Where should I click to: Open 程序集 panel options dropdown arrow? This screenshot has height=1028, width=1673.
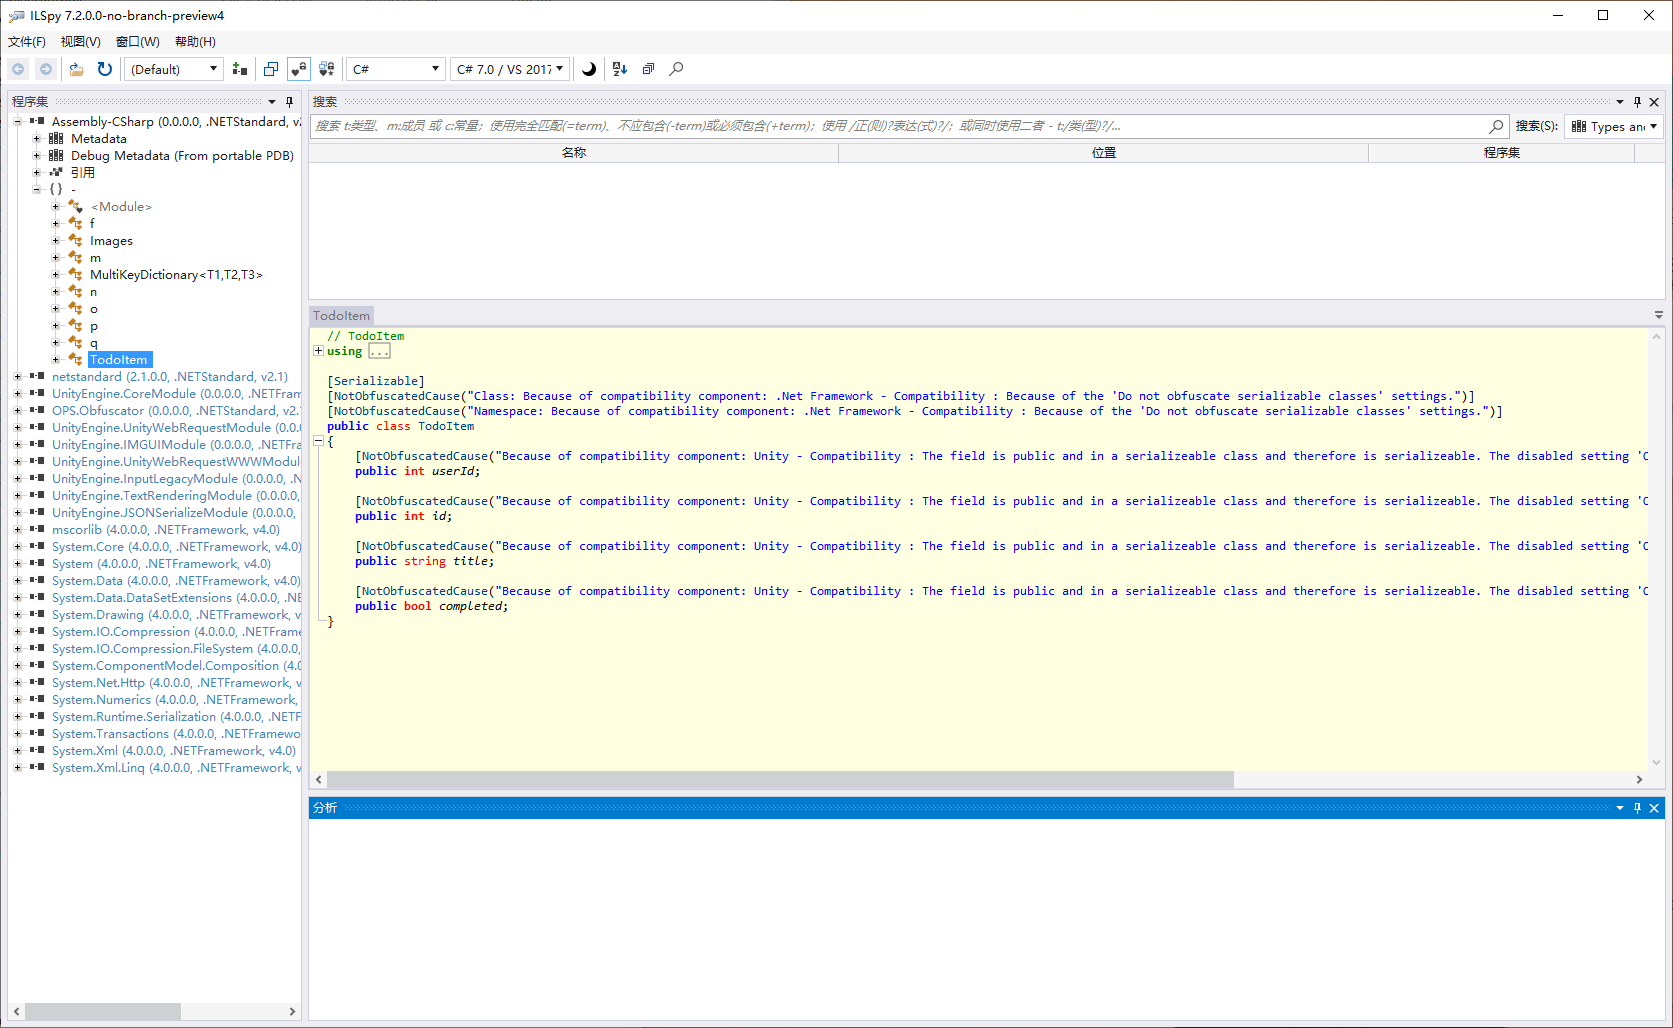[272, 102]
